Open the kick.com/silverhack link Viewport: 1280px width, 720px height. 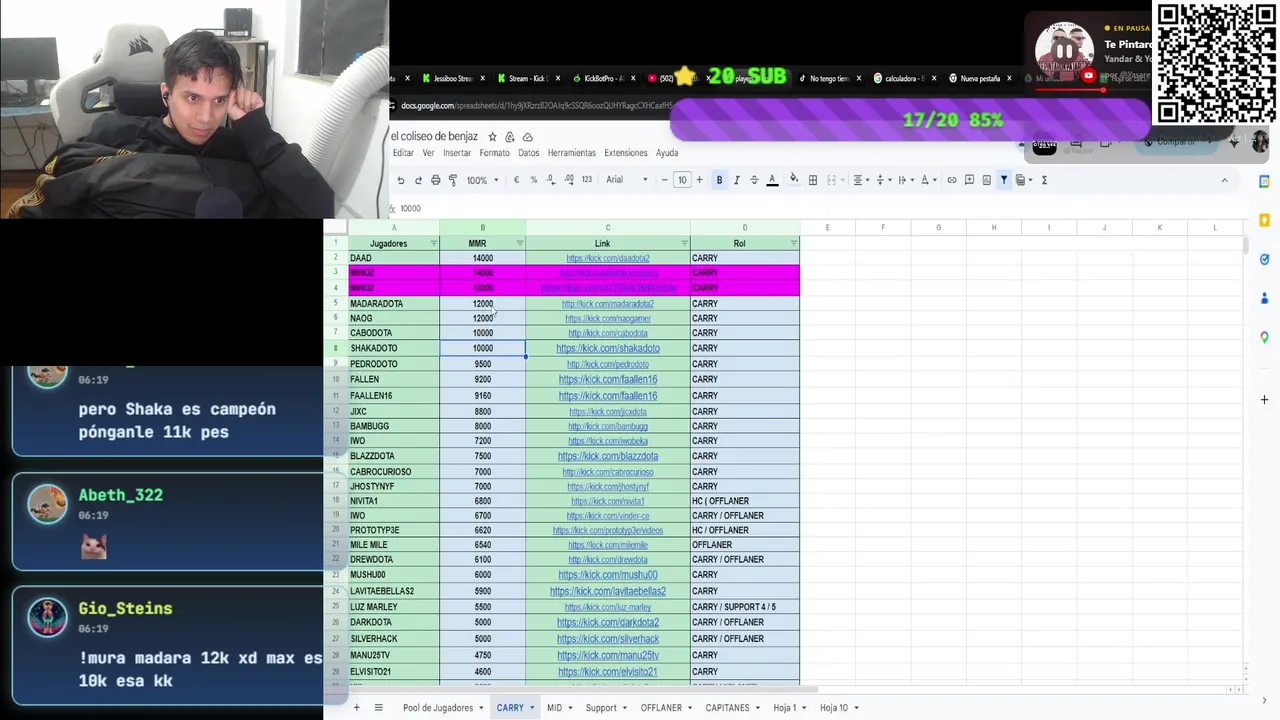(608, 639)
